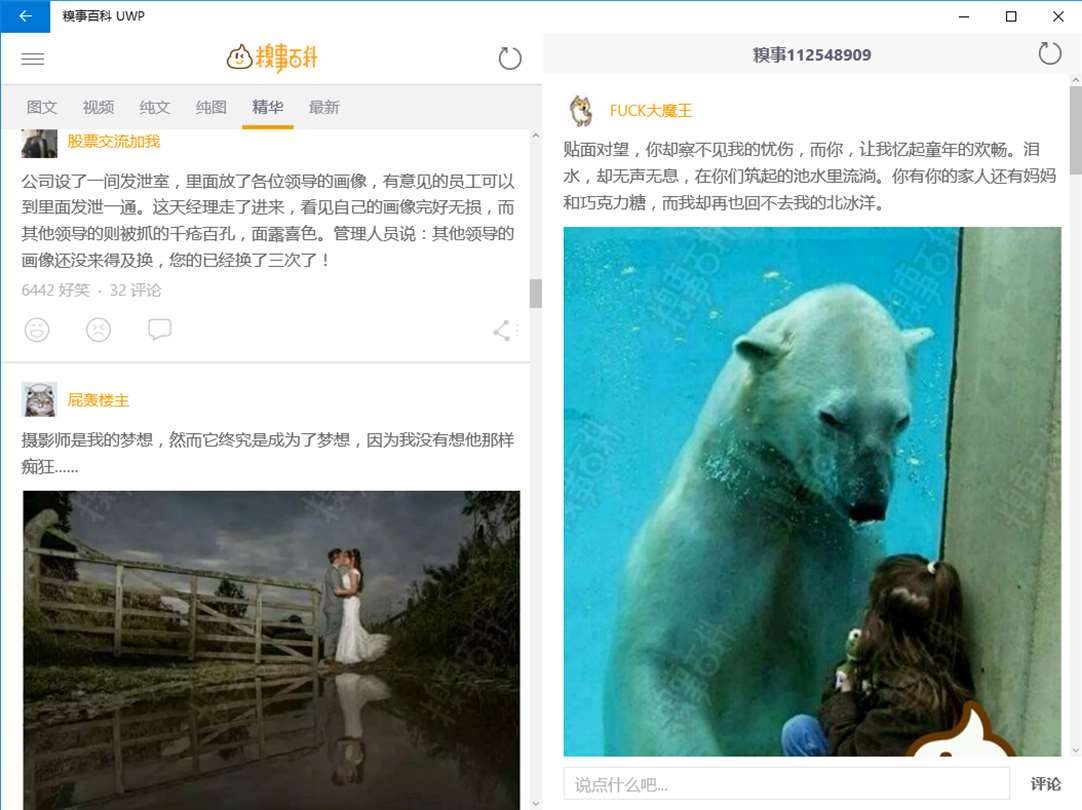Click the 评论 submit button
The width and height of the screenshot is (1082, 810).
tap(1045, 784)
